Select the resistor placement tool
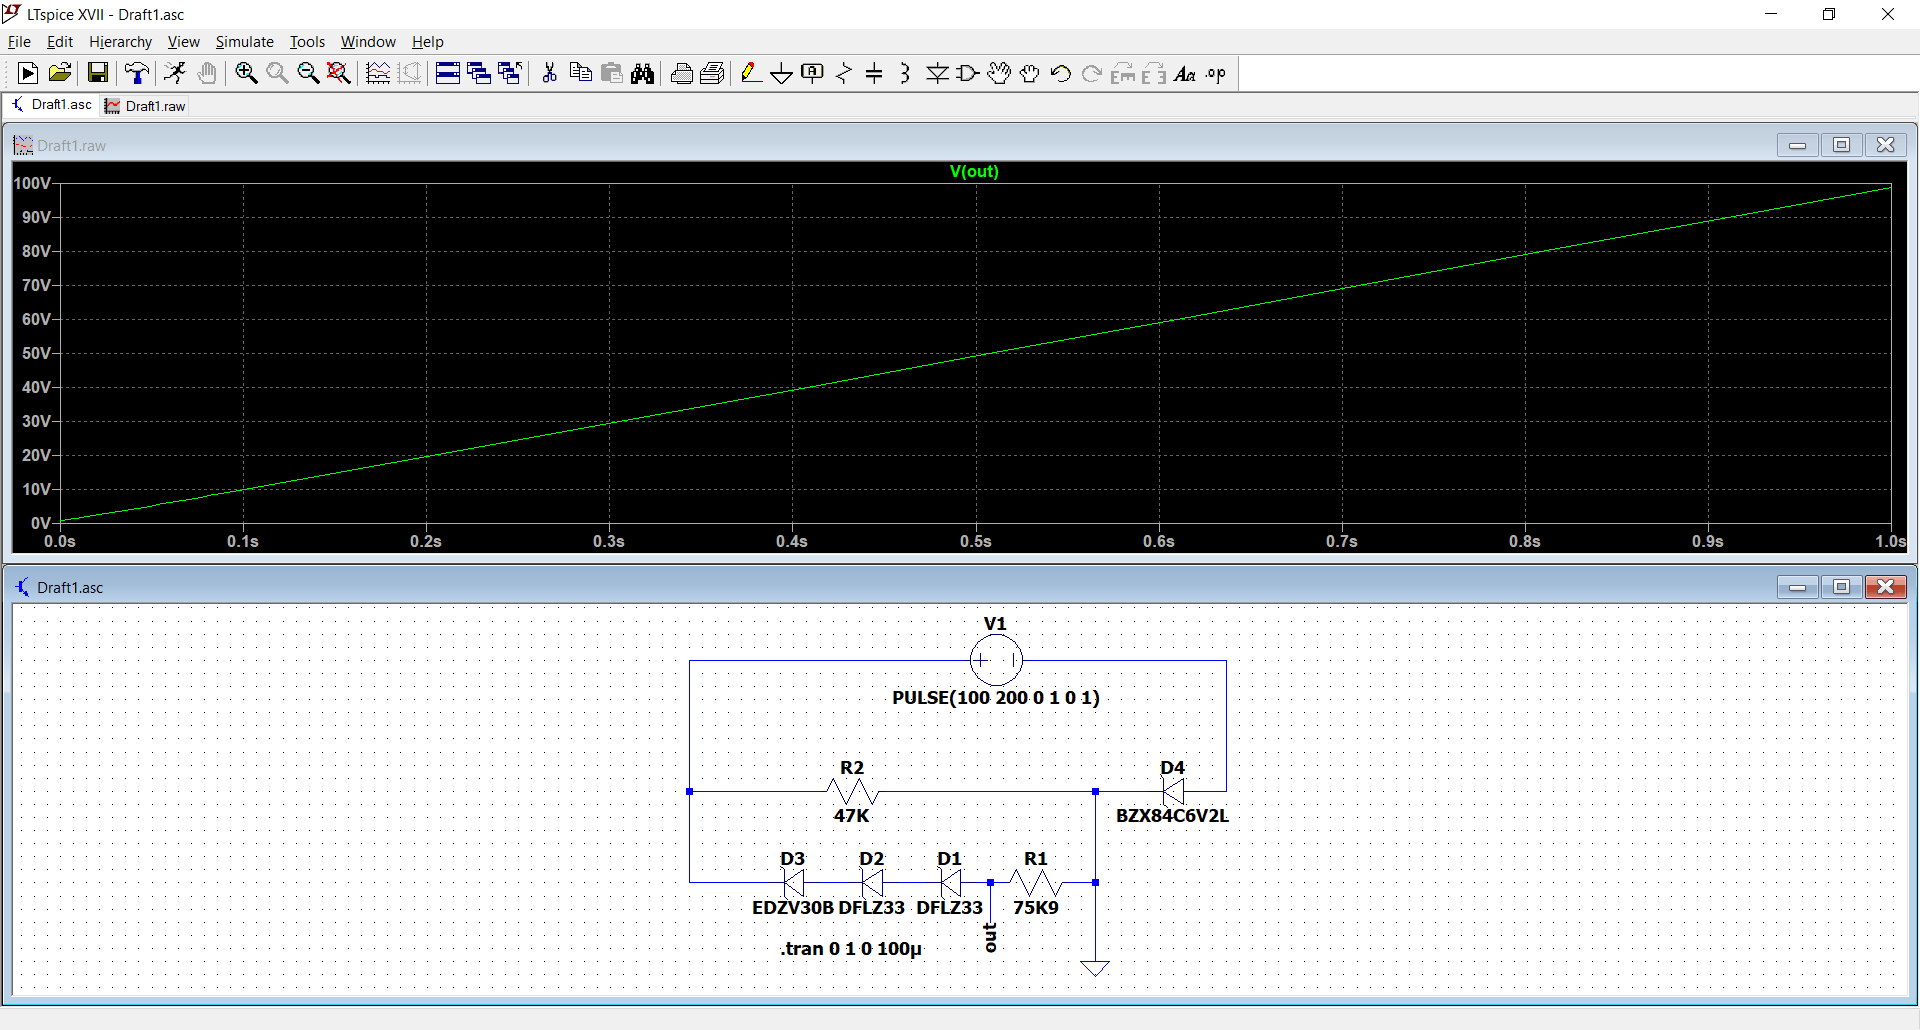 pos(844,73)
